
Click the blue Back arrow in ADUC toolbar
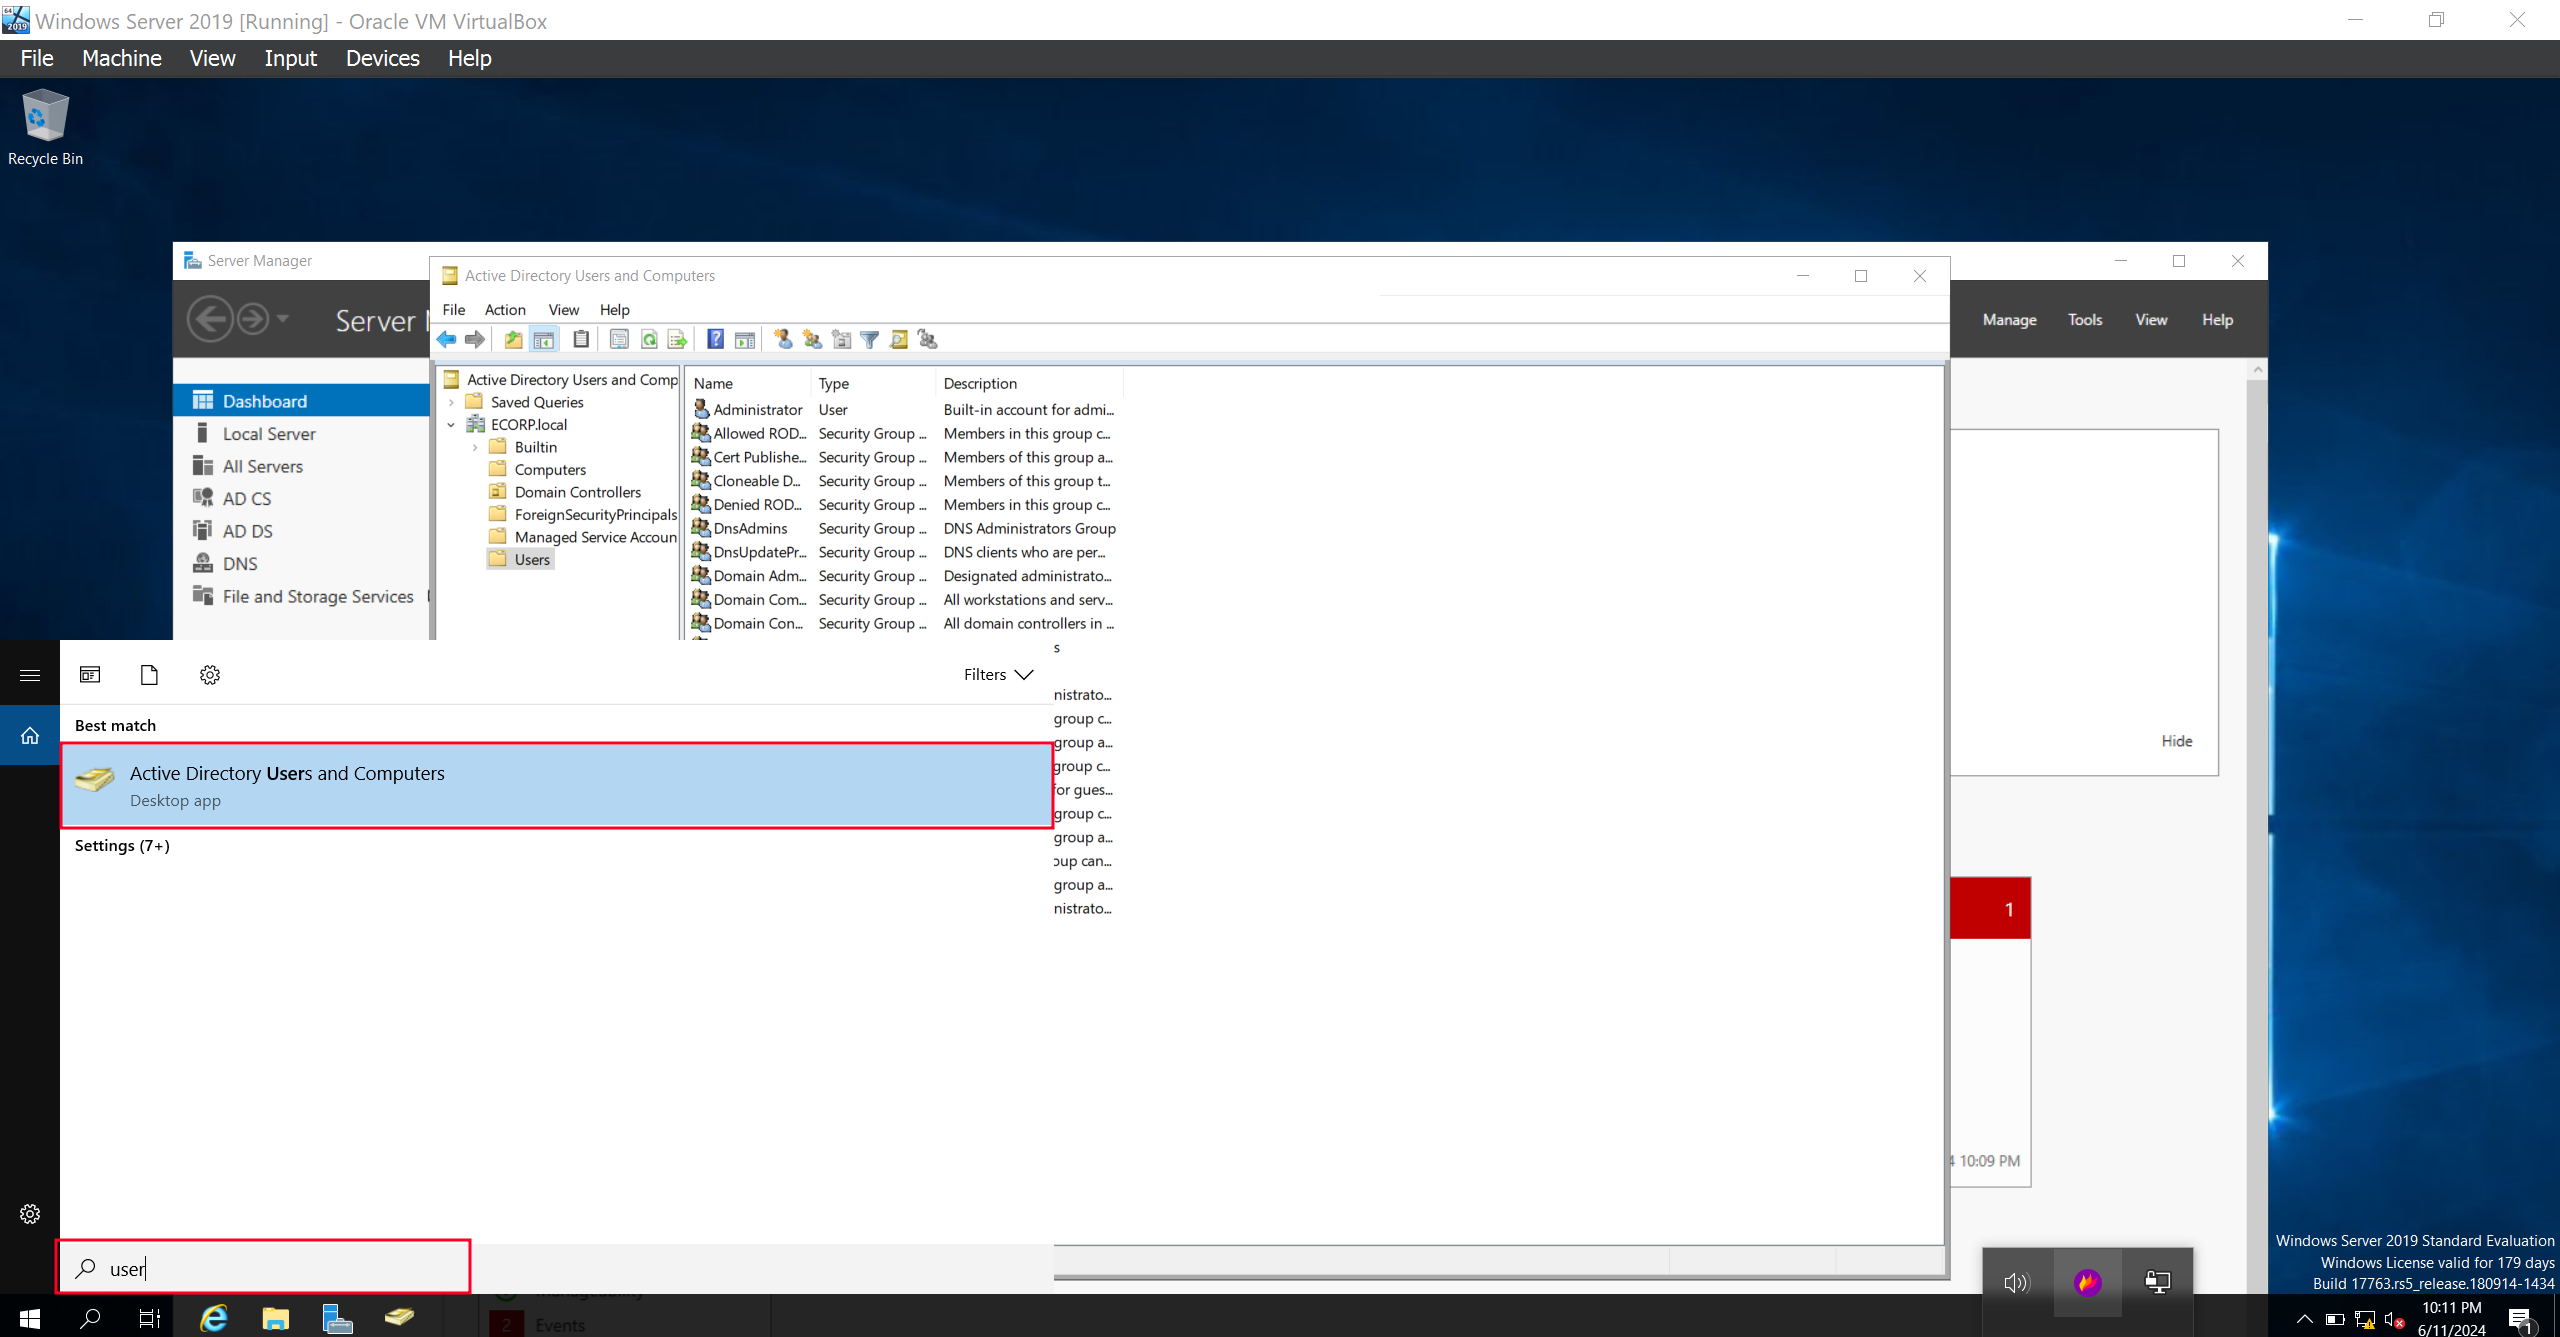[x=447, y=340]
